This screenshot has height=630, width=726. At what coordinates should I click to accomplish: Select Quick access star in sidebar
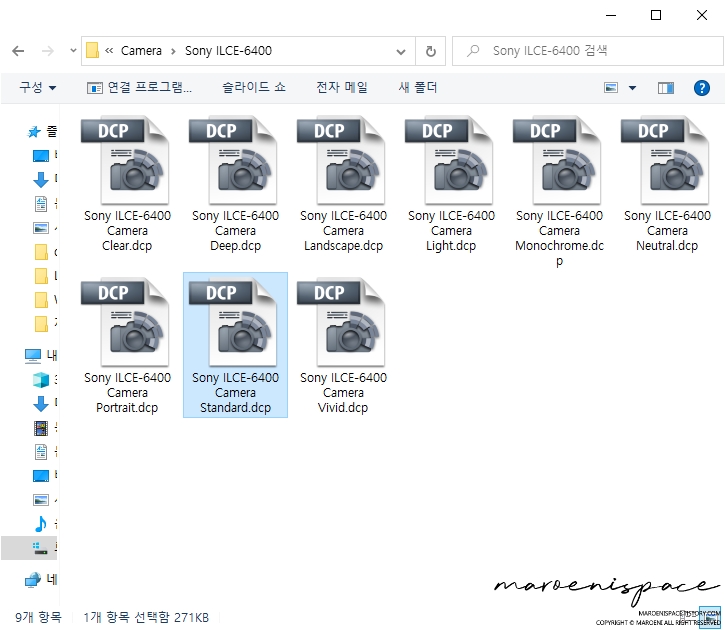[34, 132]
